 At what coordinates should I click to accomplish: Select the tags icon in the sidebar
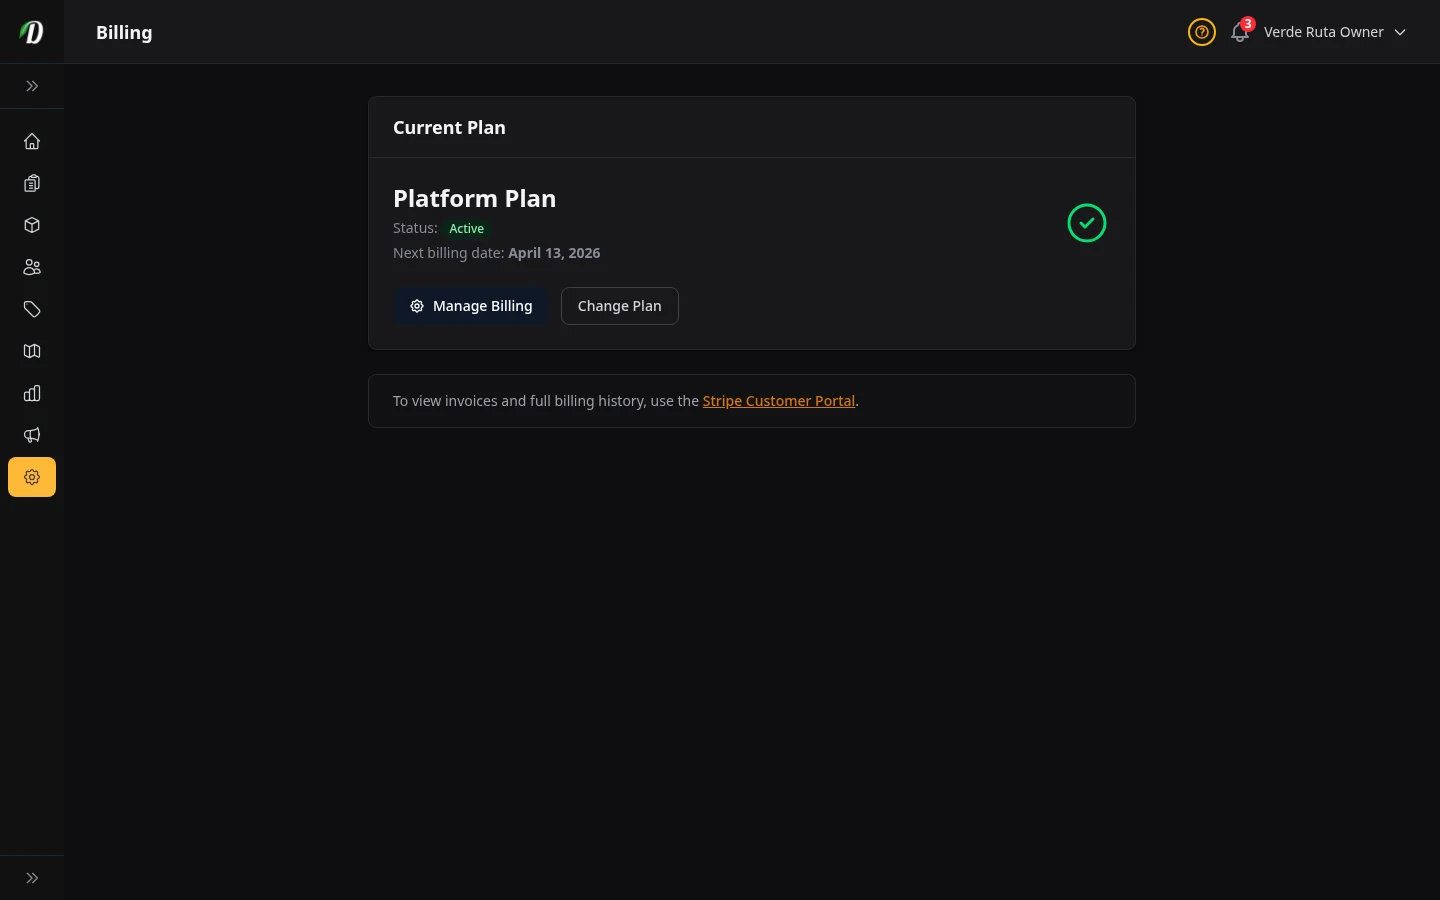[x=32, y=309]
